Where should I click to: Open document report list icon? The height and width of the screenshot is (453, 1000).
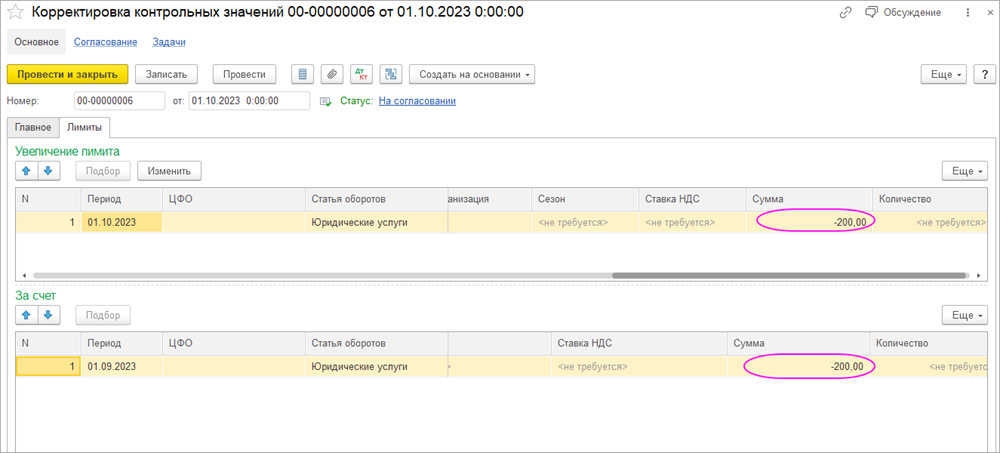(x=303, y=75)
